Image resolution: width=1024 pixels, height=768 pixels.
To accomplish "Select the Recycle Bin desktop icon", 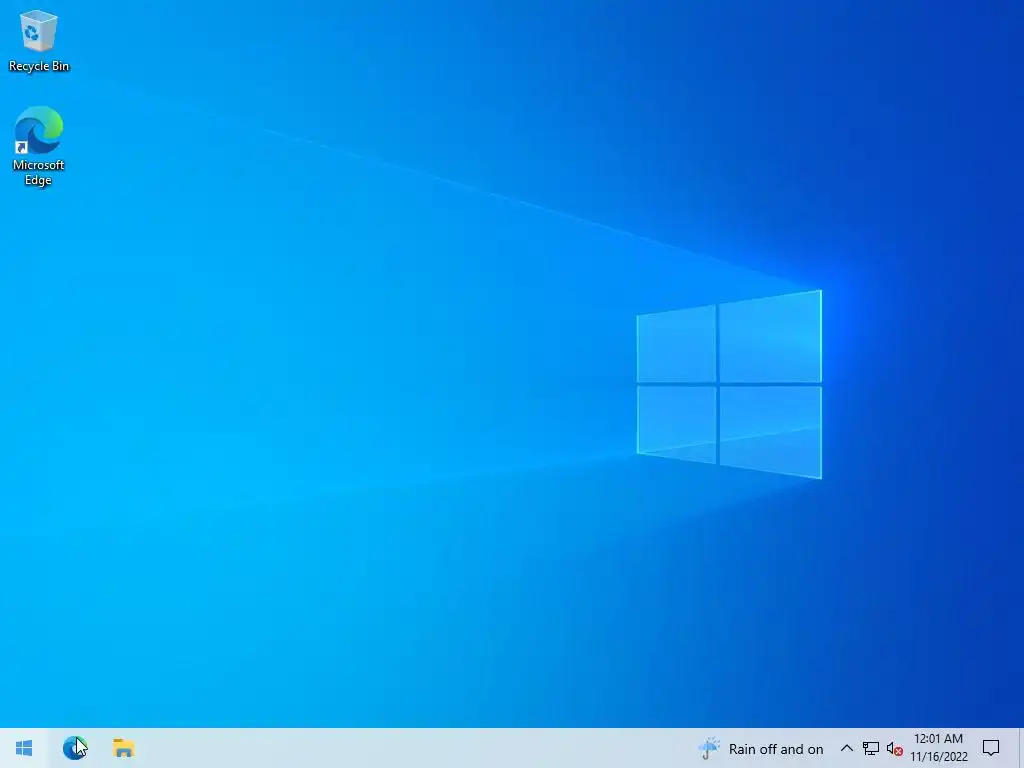I will click(x=39, y=40).
